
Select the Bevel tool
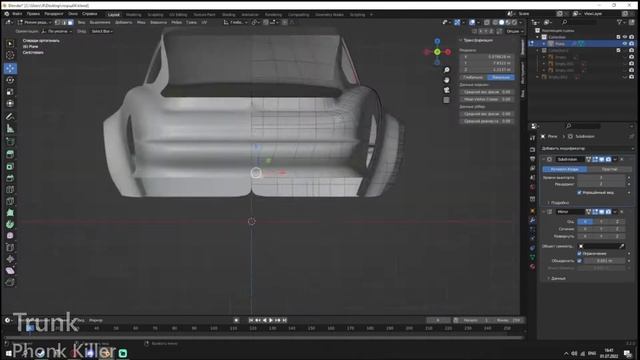pyautogui.click(x=10, y=178)
